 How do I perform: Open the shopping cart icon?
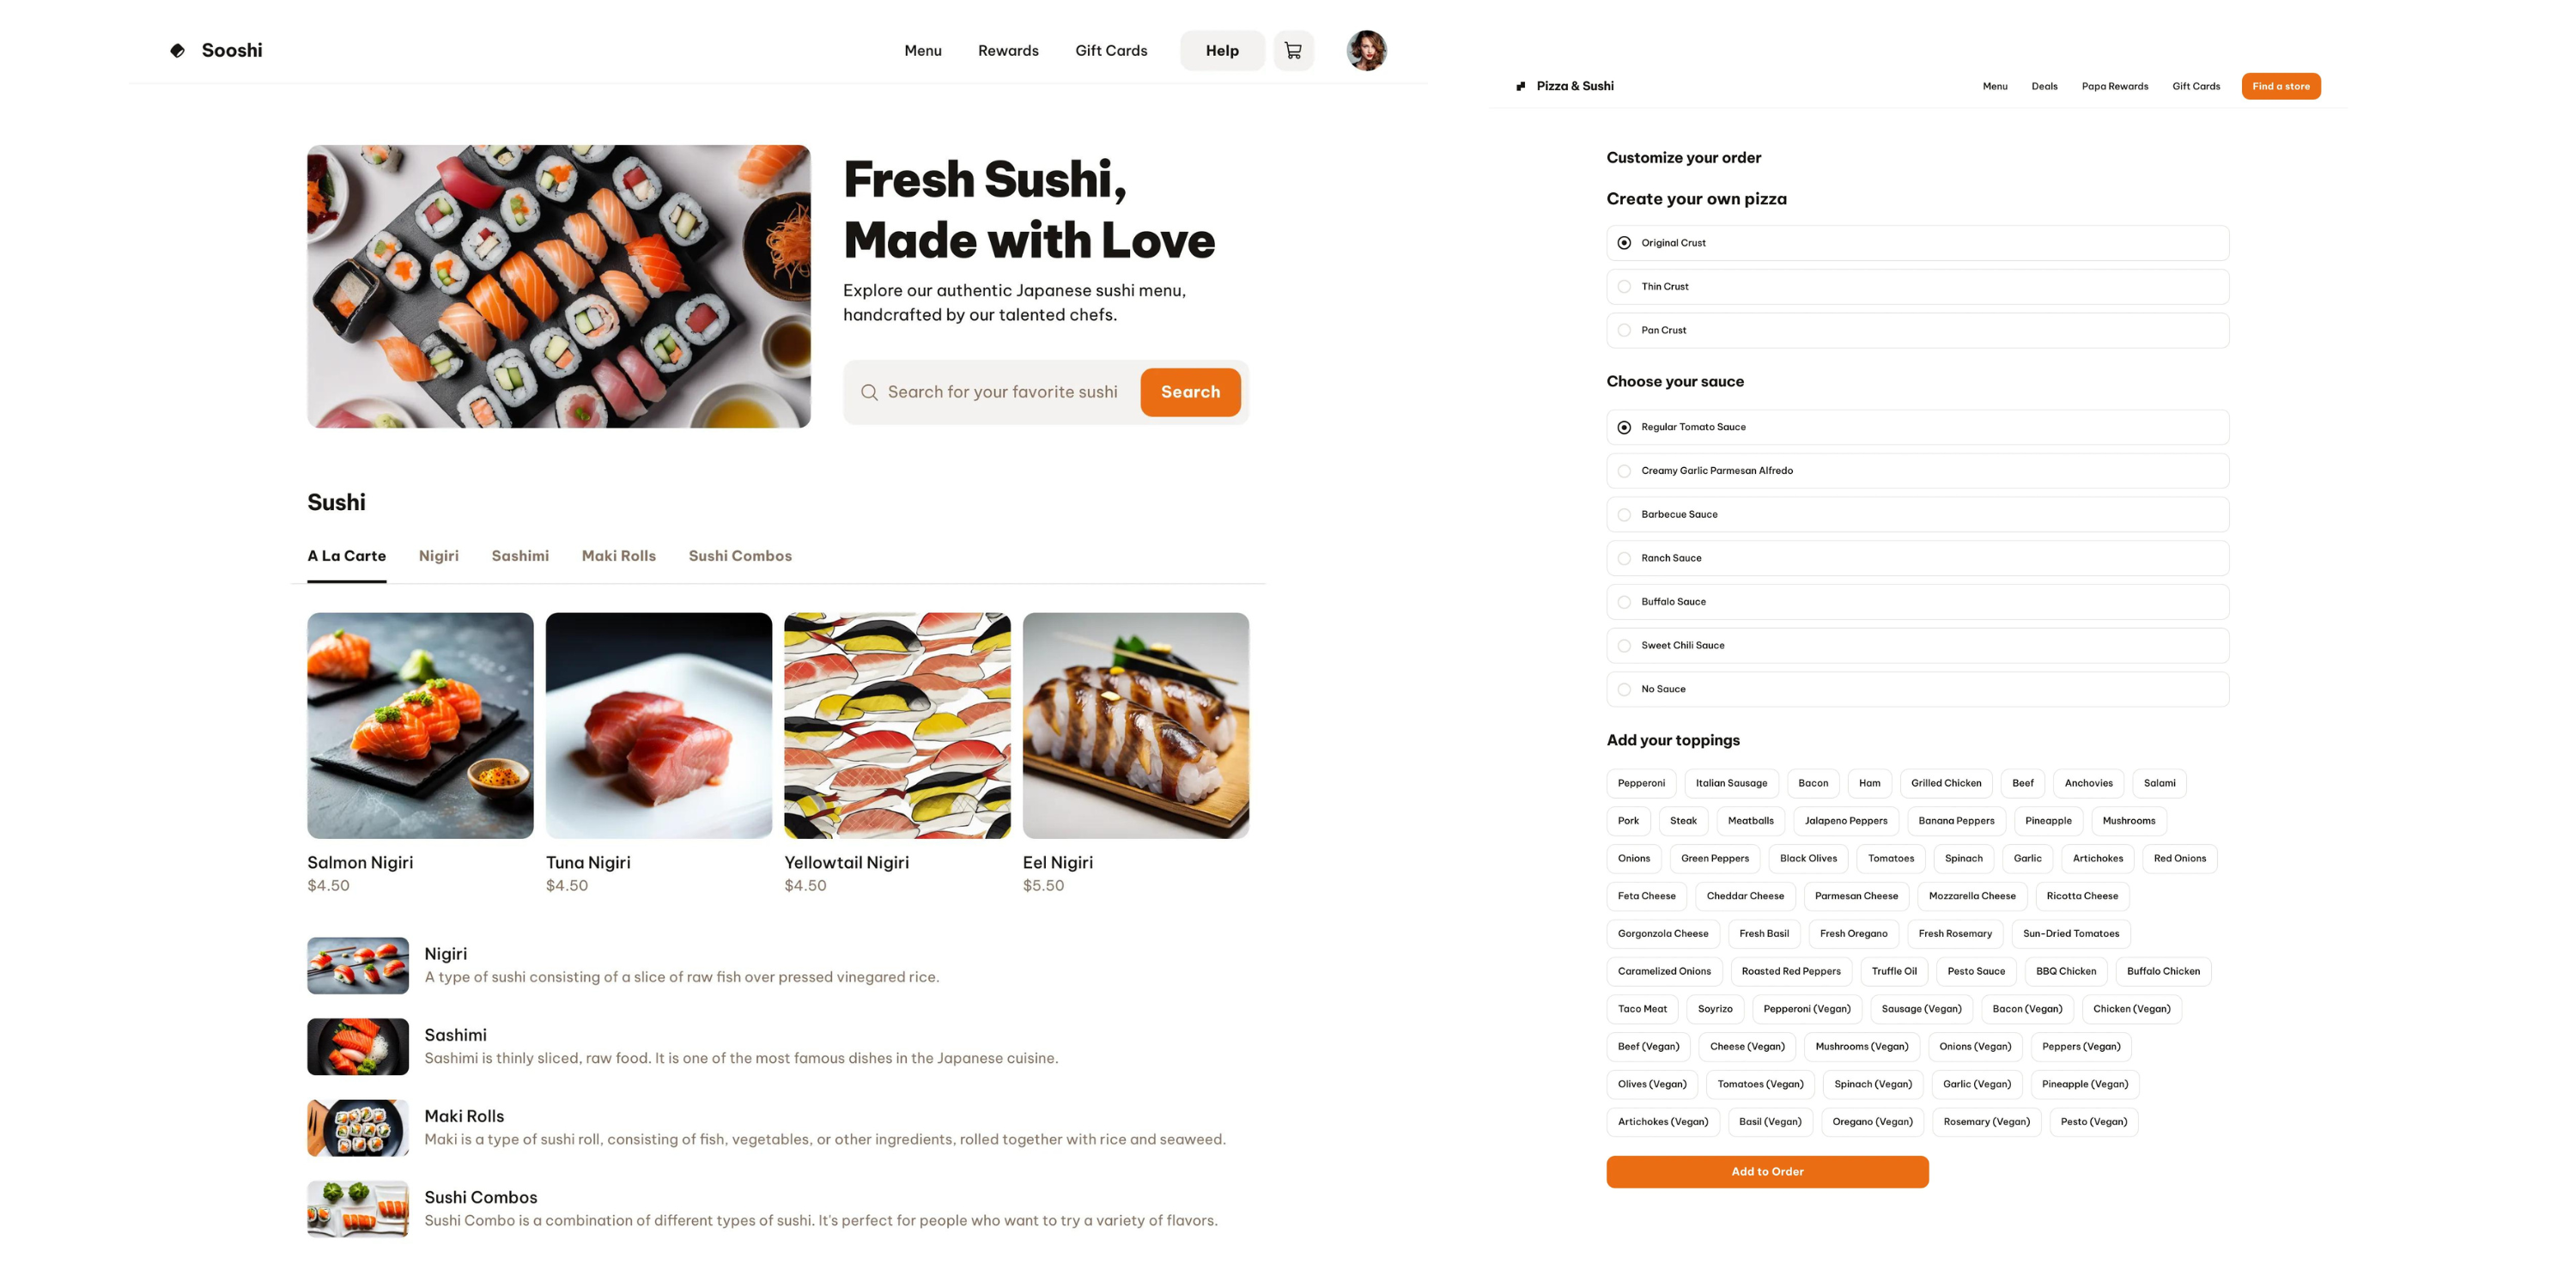click(x=1293, y=50)
